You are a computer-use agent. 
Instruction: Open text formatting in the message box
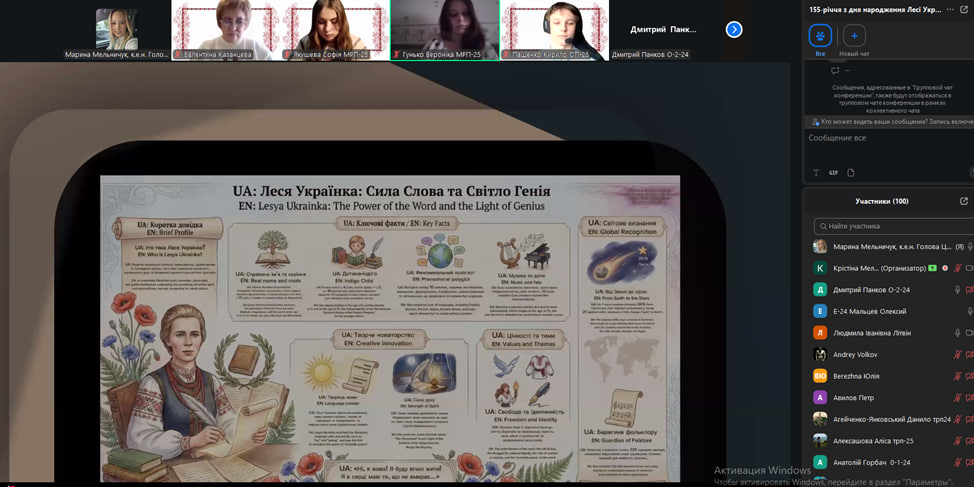tap(816, 172)
